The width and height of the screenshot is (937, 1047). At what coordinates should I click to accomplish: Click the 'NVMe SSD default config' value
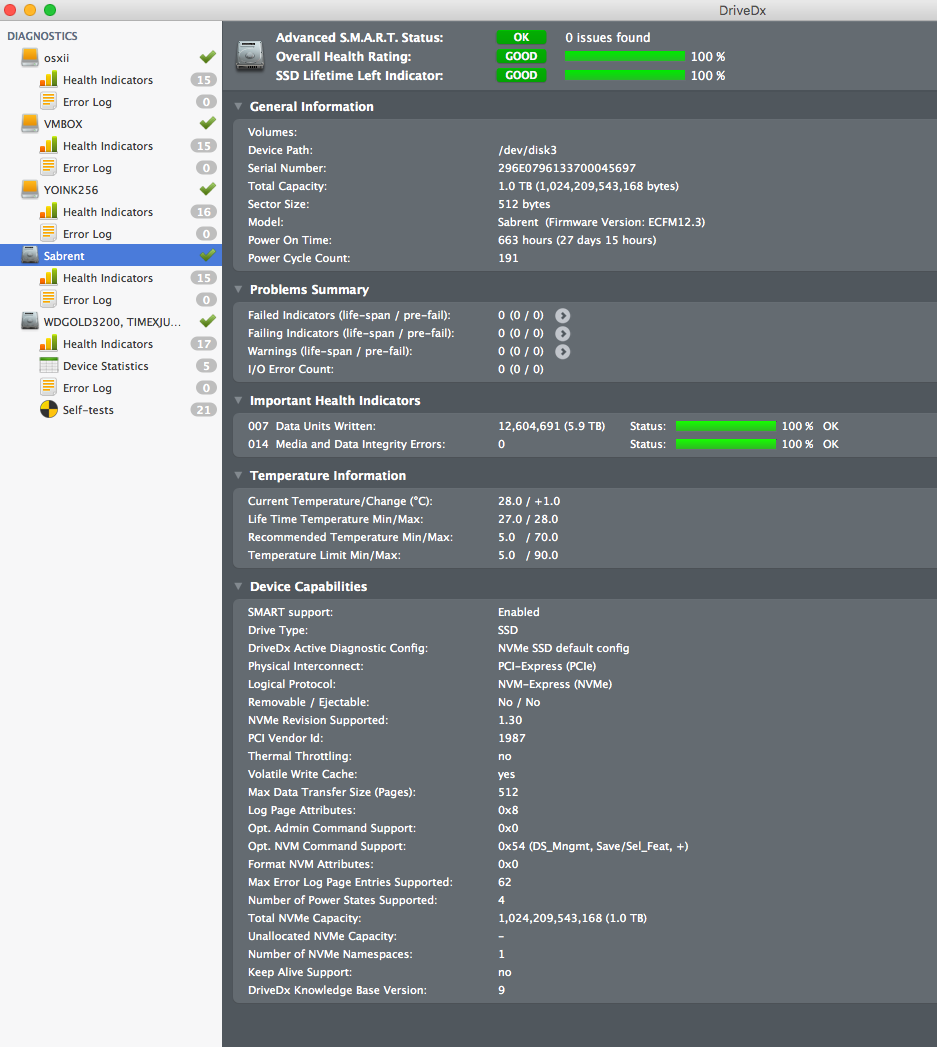[564, 648]
